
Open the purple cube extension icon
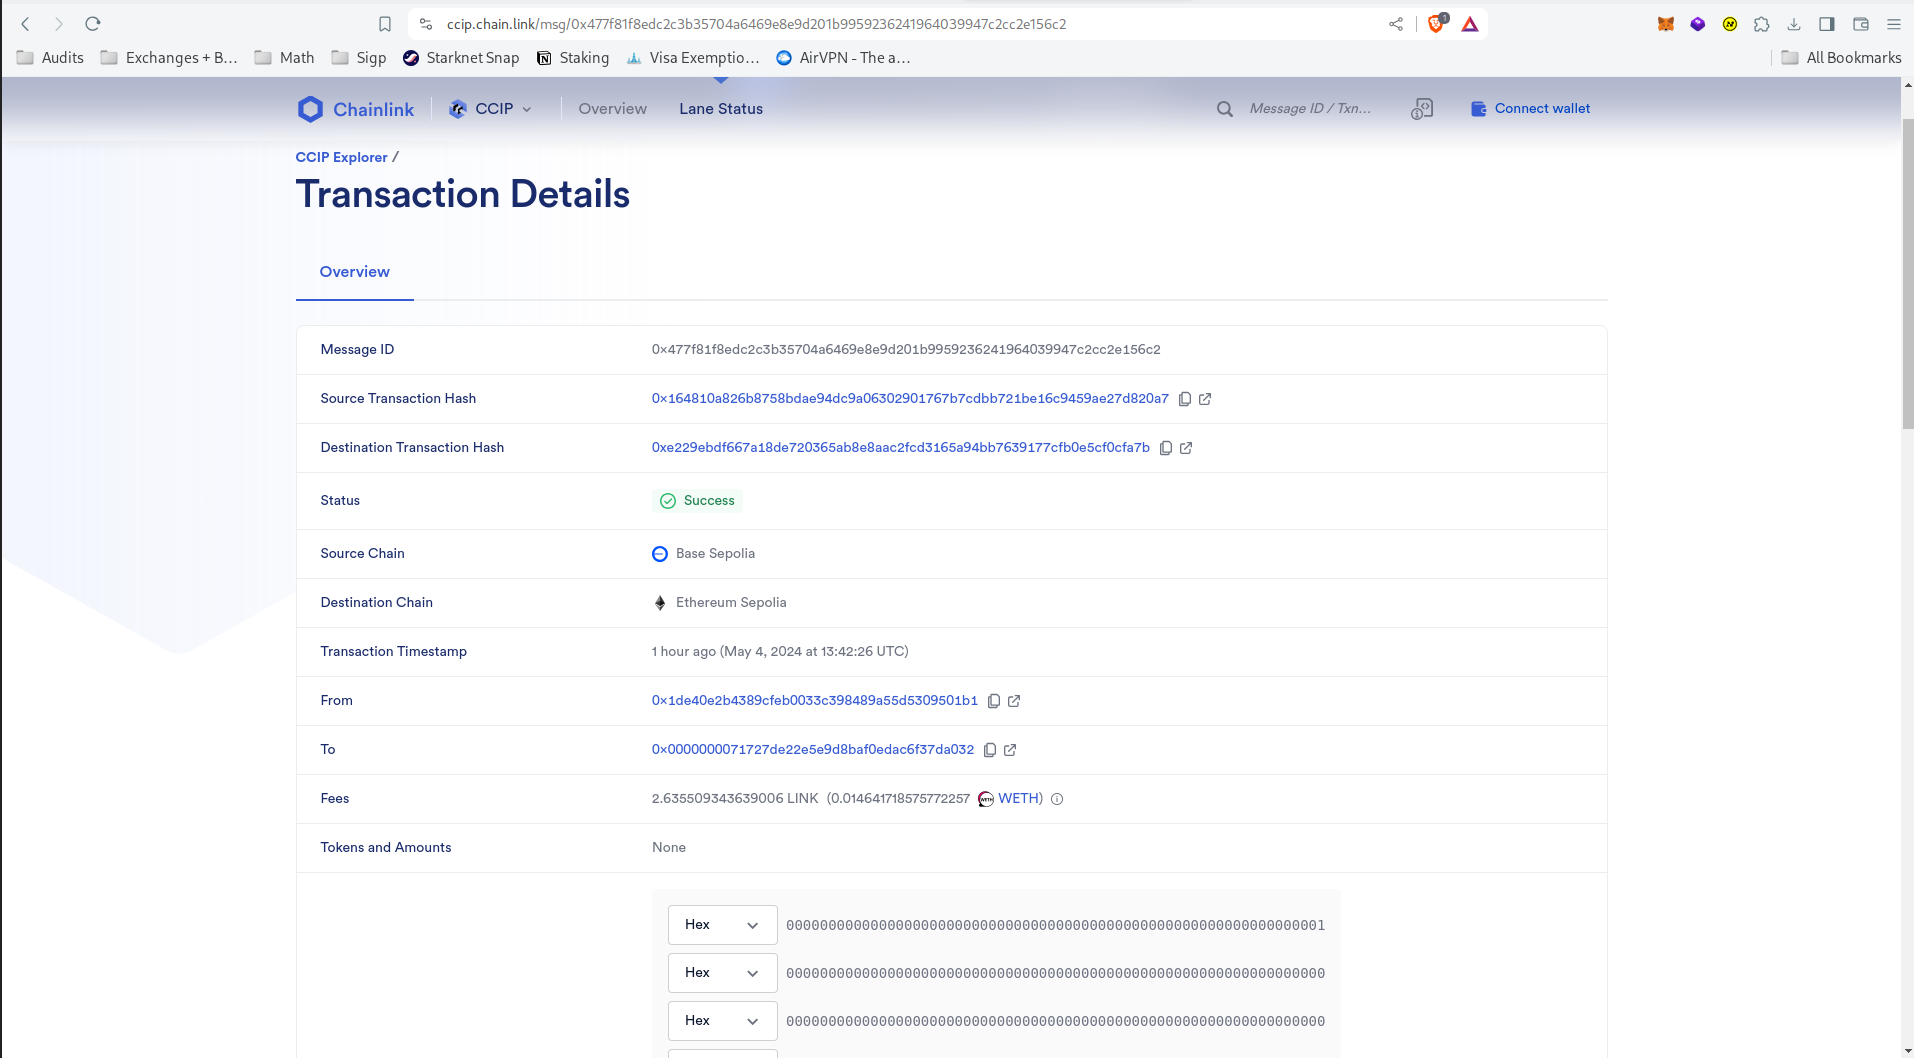click(x=1698, y=24)
